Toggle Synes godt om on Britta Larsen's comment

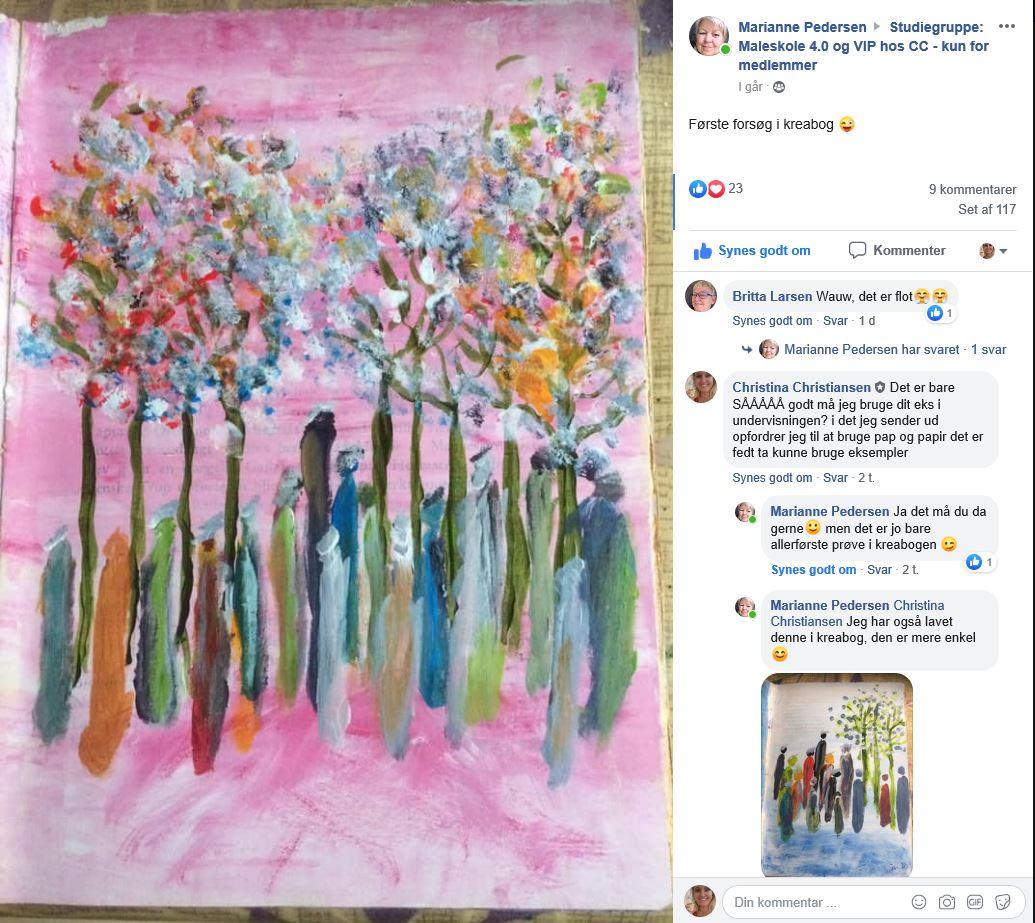tap(772, 321)
